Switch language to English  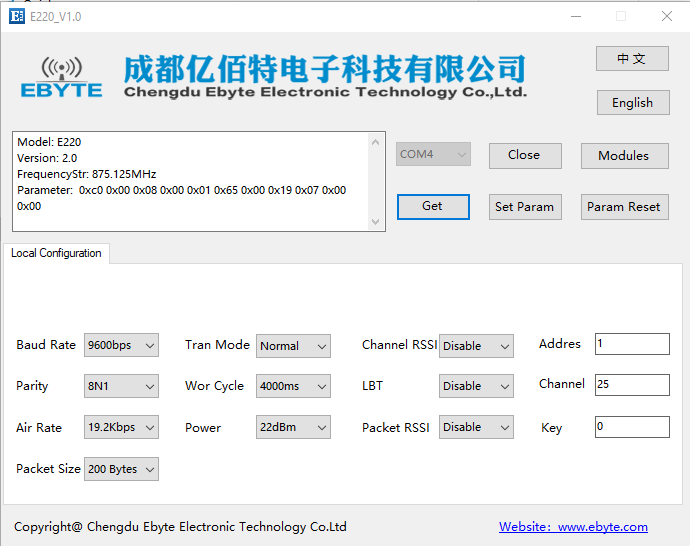pyautogui.click(x=633, y=103)
